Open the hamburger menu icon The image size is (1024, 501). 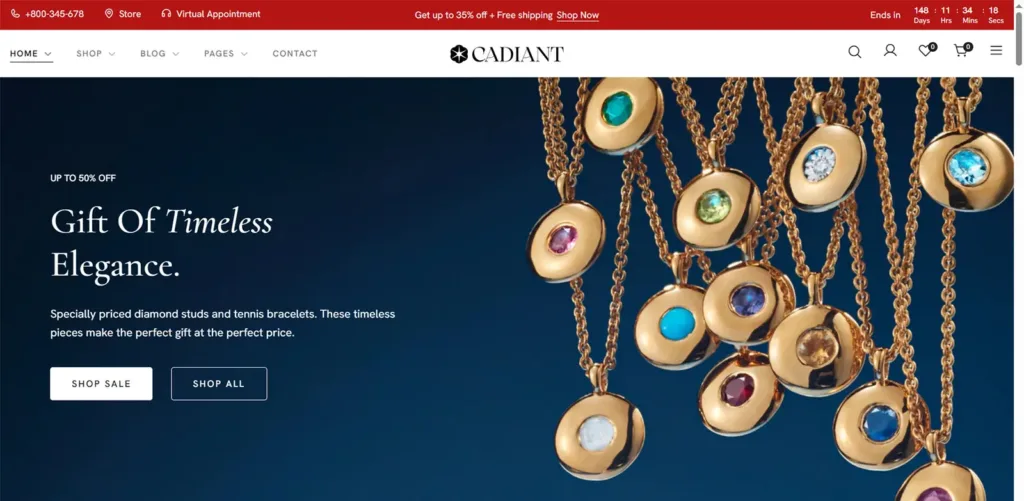point(996,50)
